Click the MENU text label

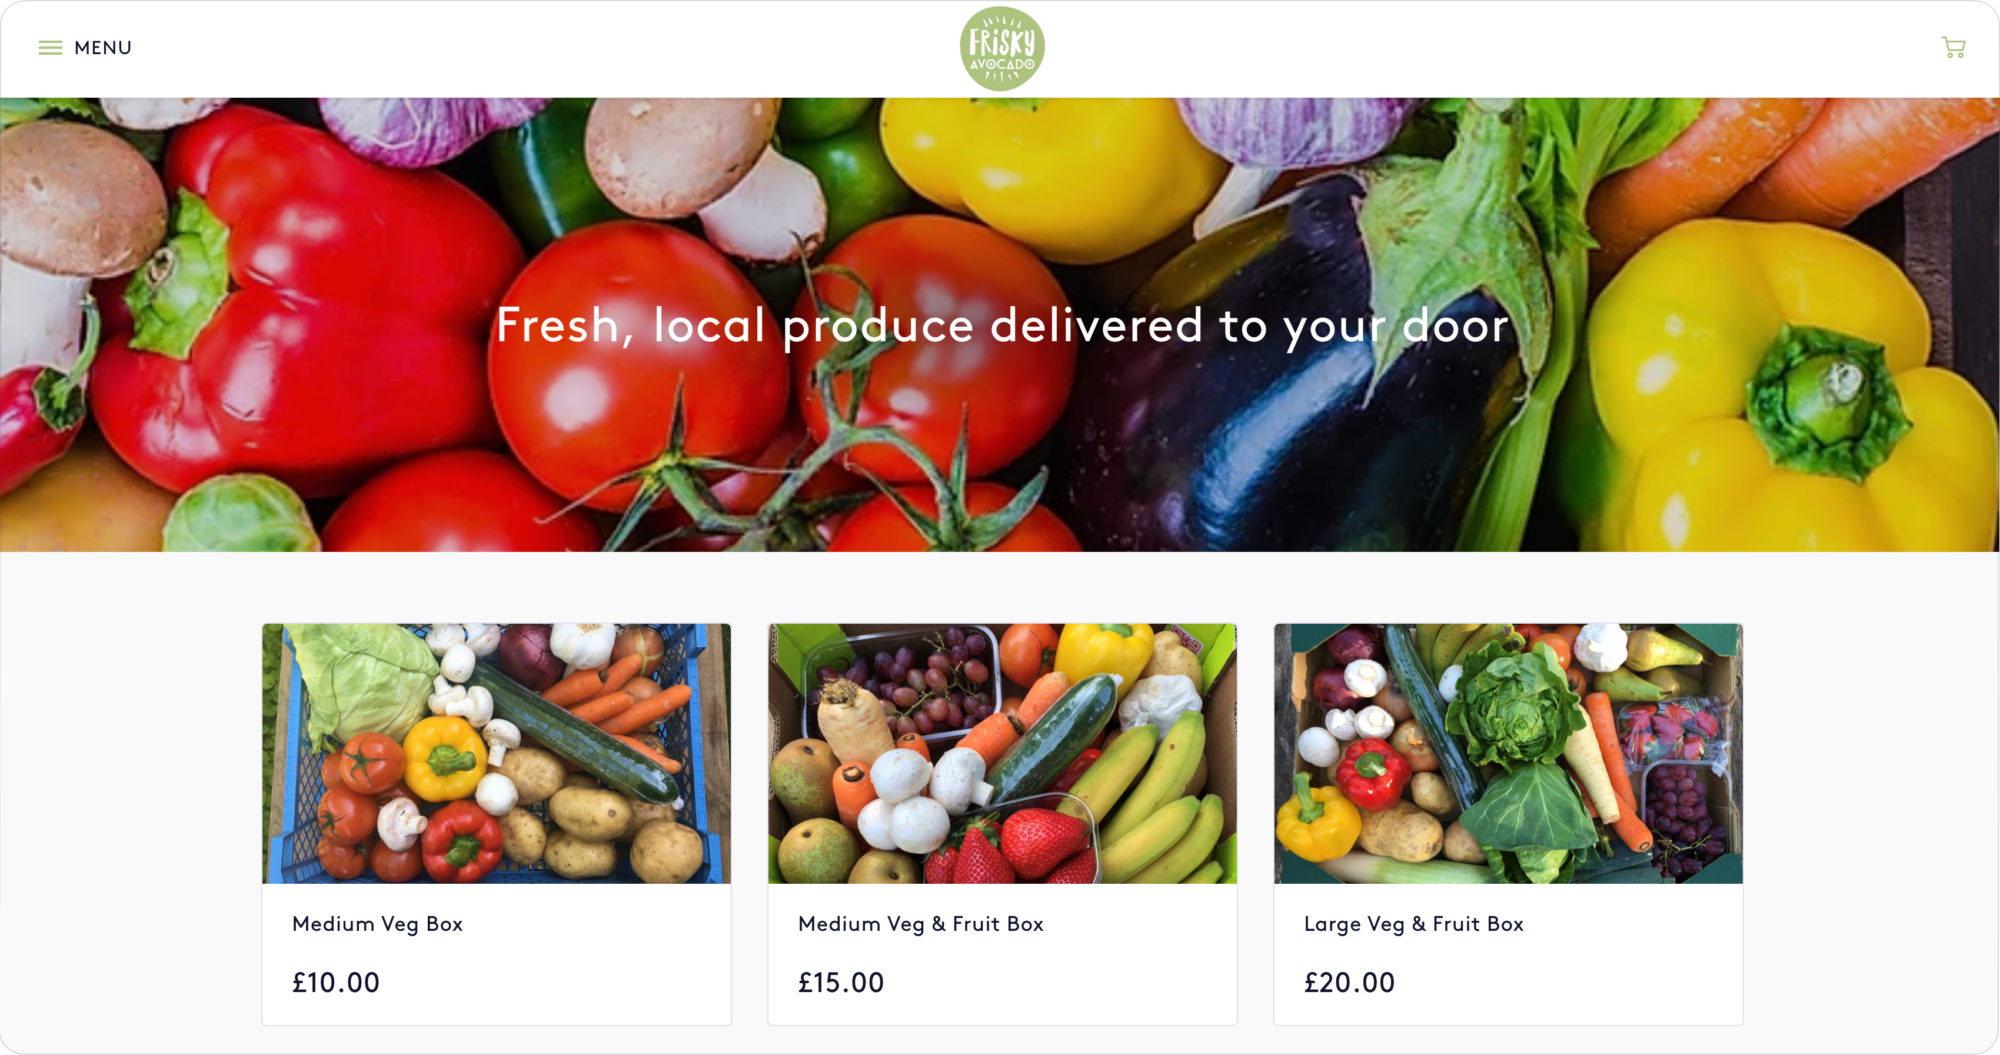point(103,48)
